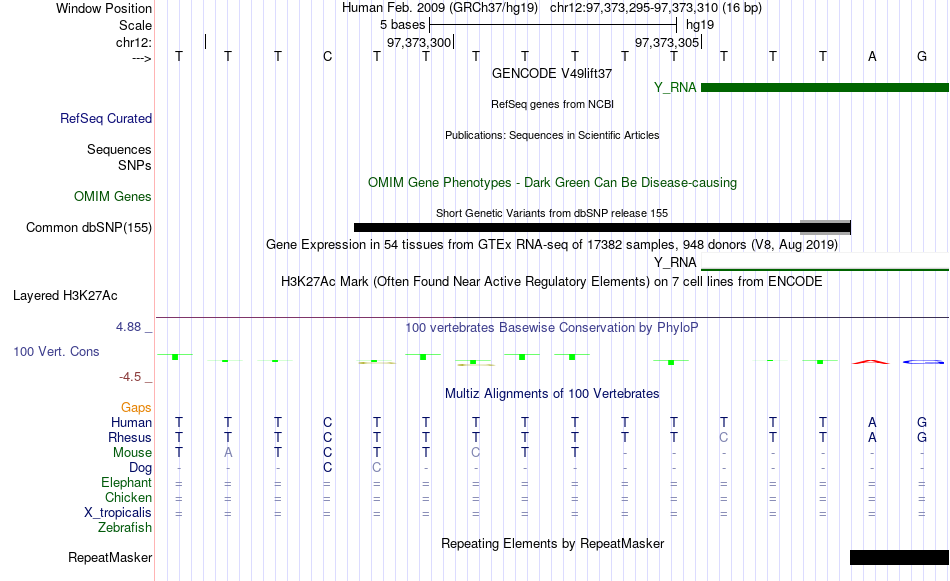Click the SNPs track label
This screenshot has height=581, width=950.
(135, 165)
